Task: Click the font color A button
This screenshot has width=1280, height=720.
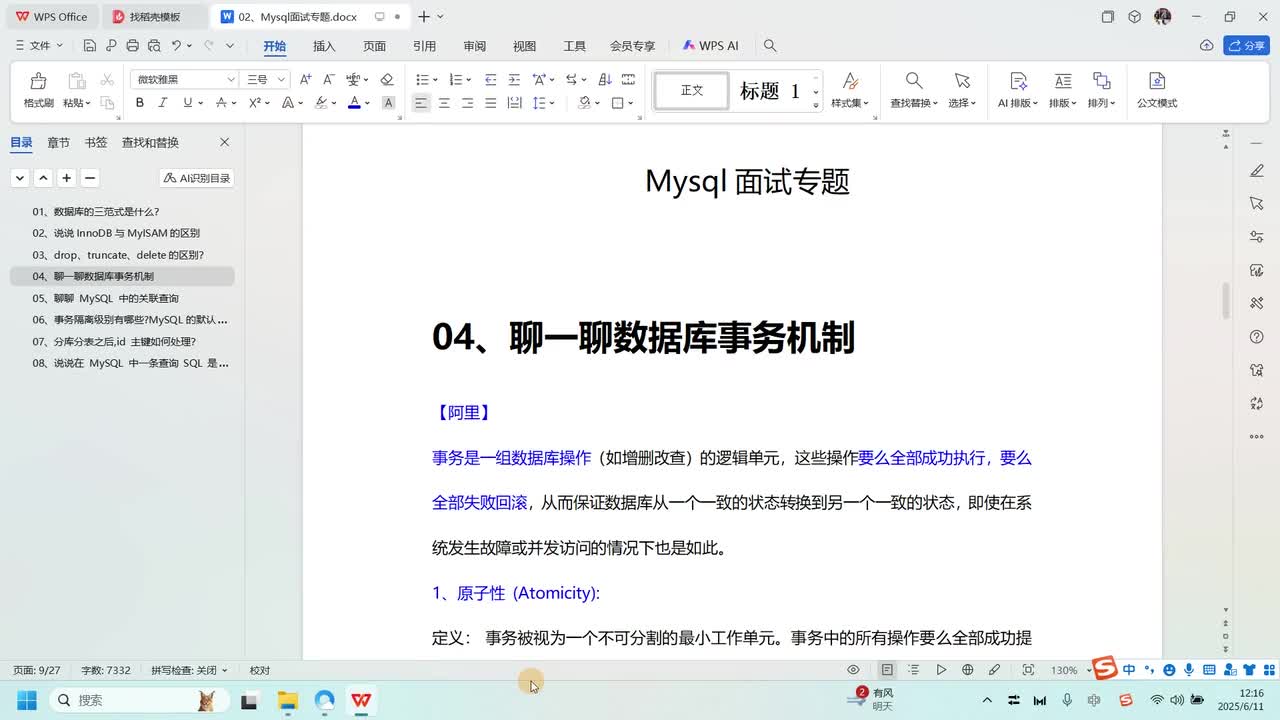Action: point(354,103)
